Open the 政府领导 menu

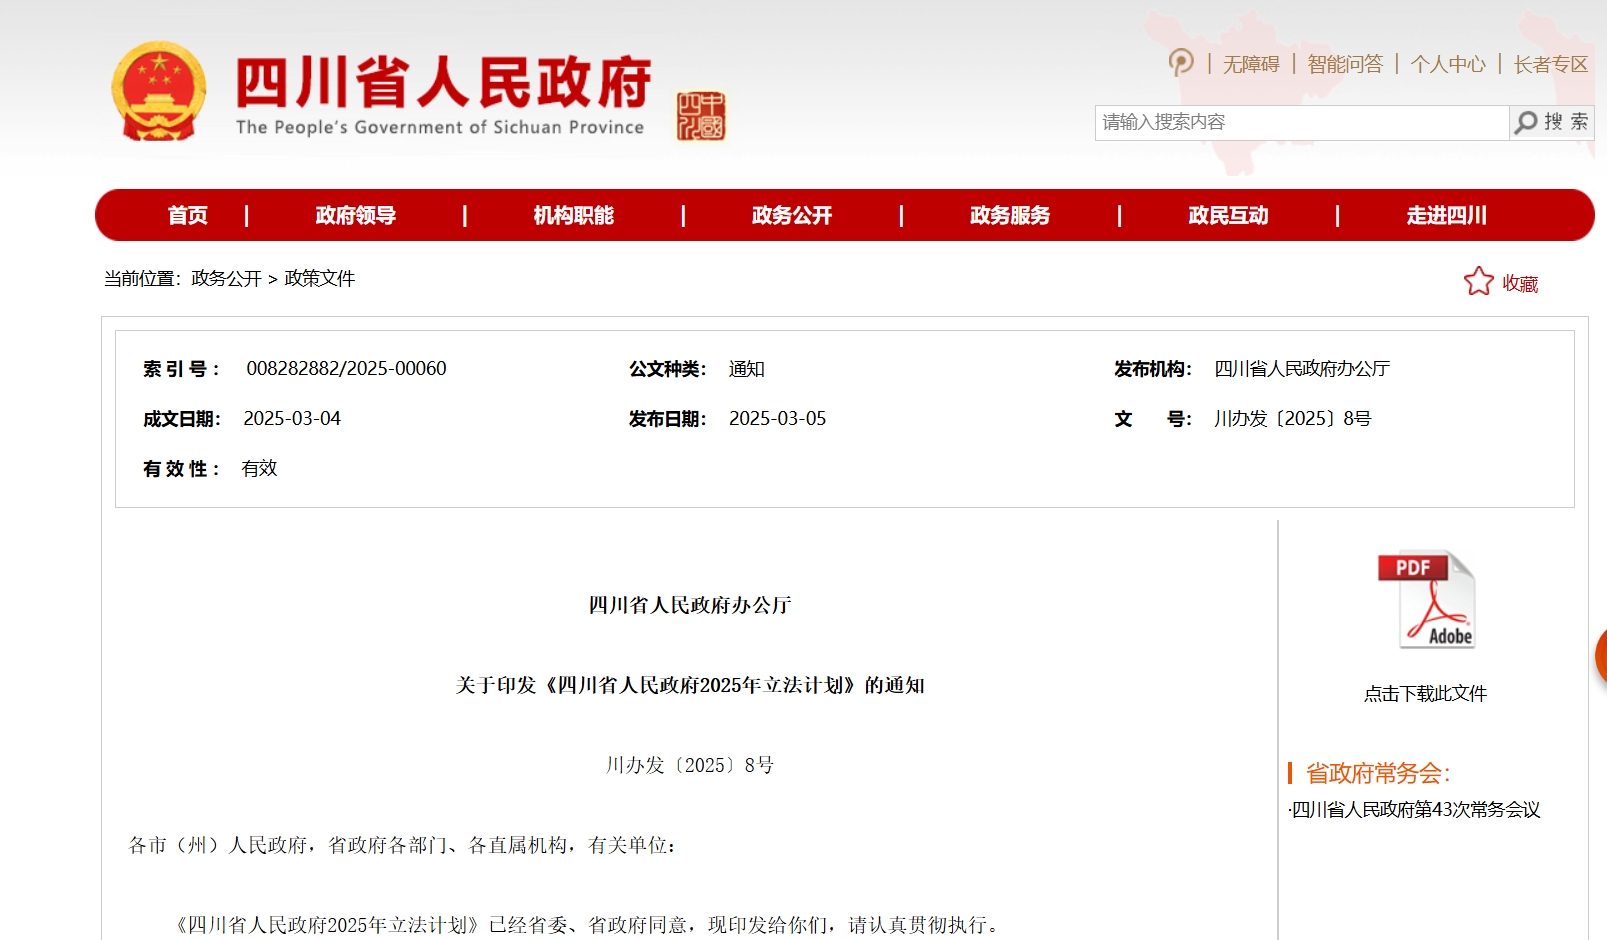click(x=355, y=215)
